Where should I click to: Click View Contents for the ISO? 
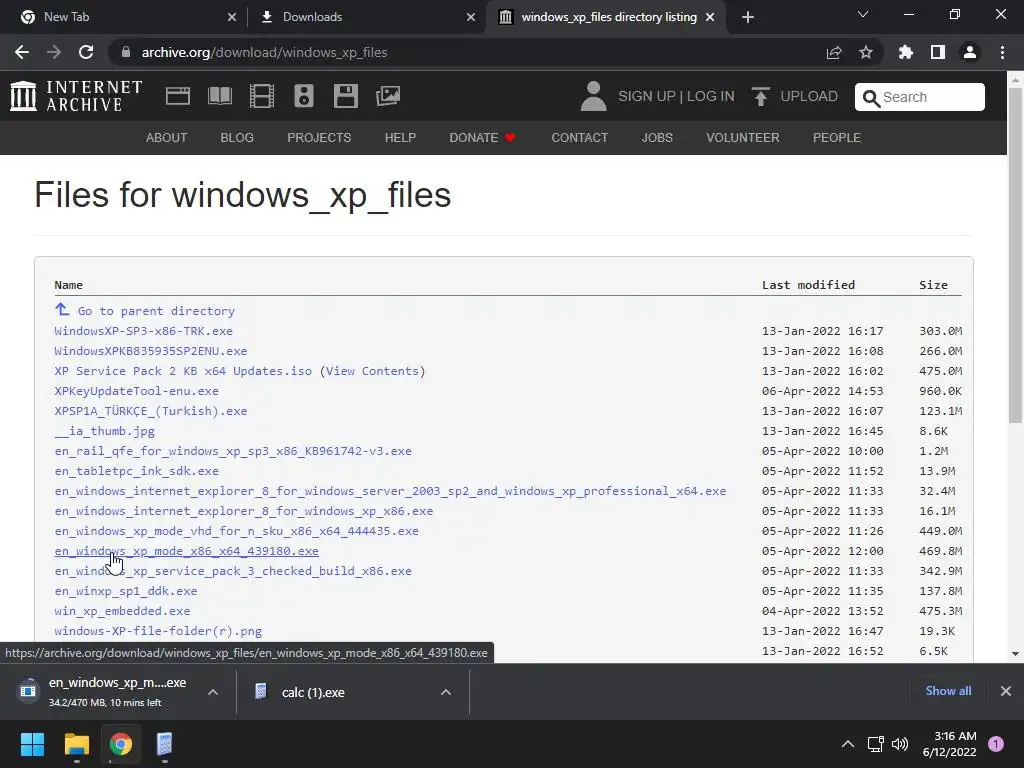pyautogui.click(x=372, y=371)
